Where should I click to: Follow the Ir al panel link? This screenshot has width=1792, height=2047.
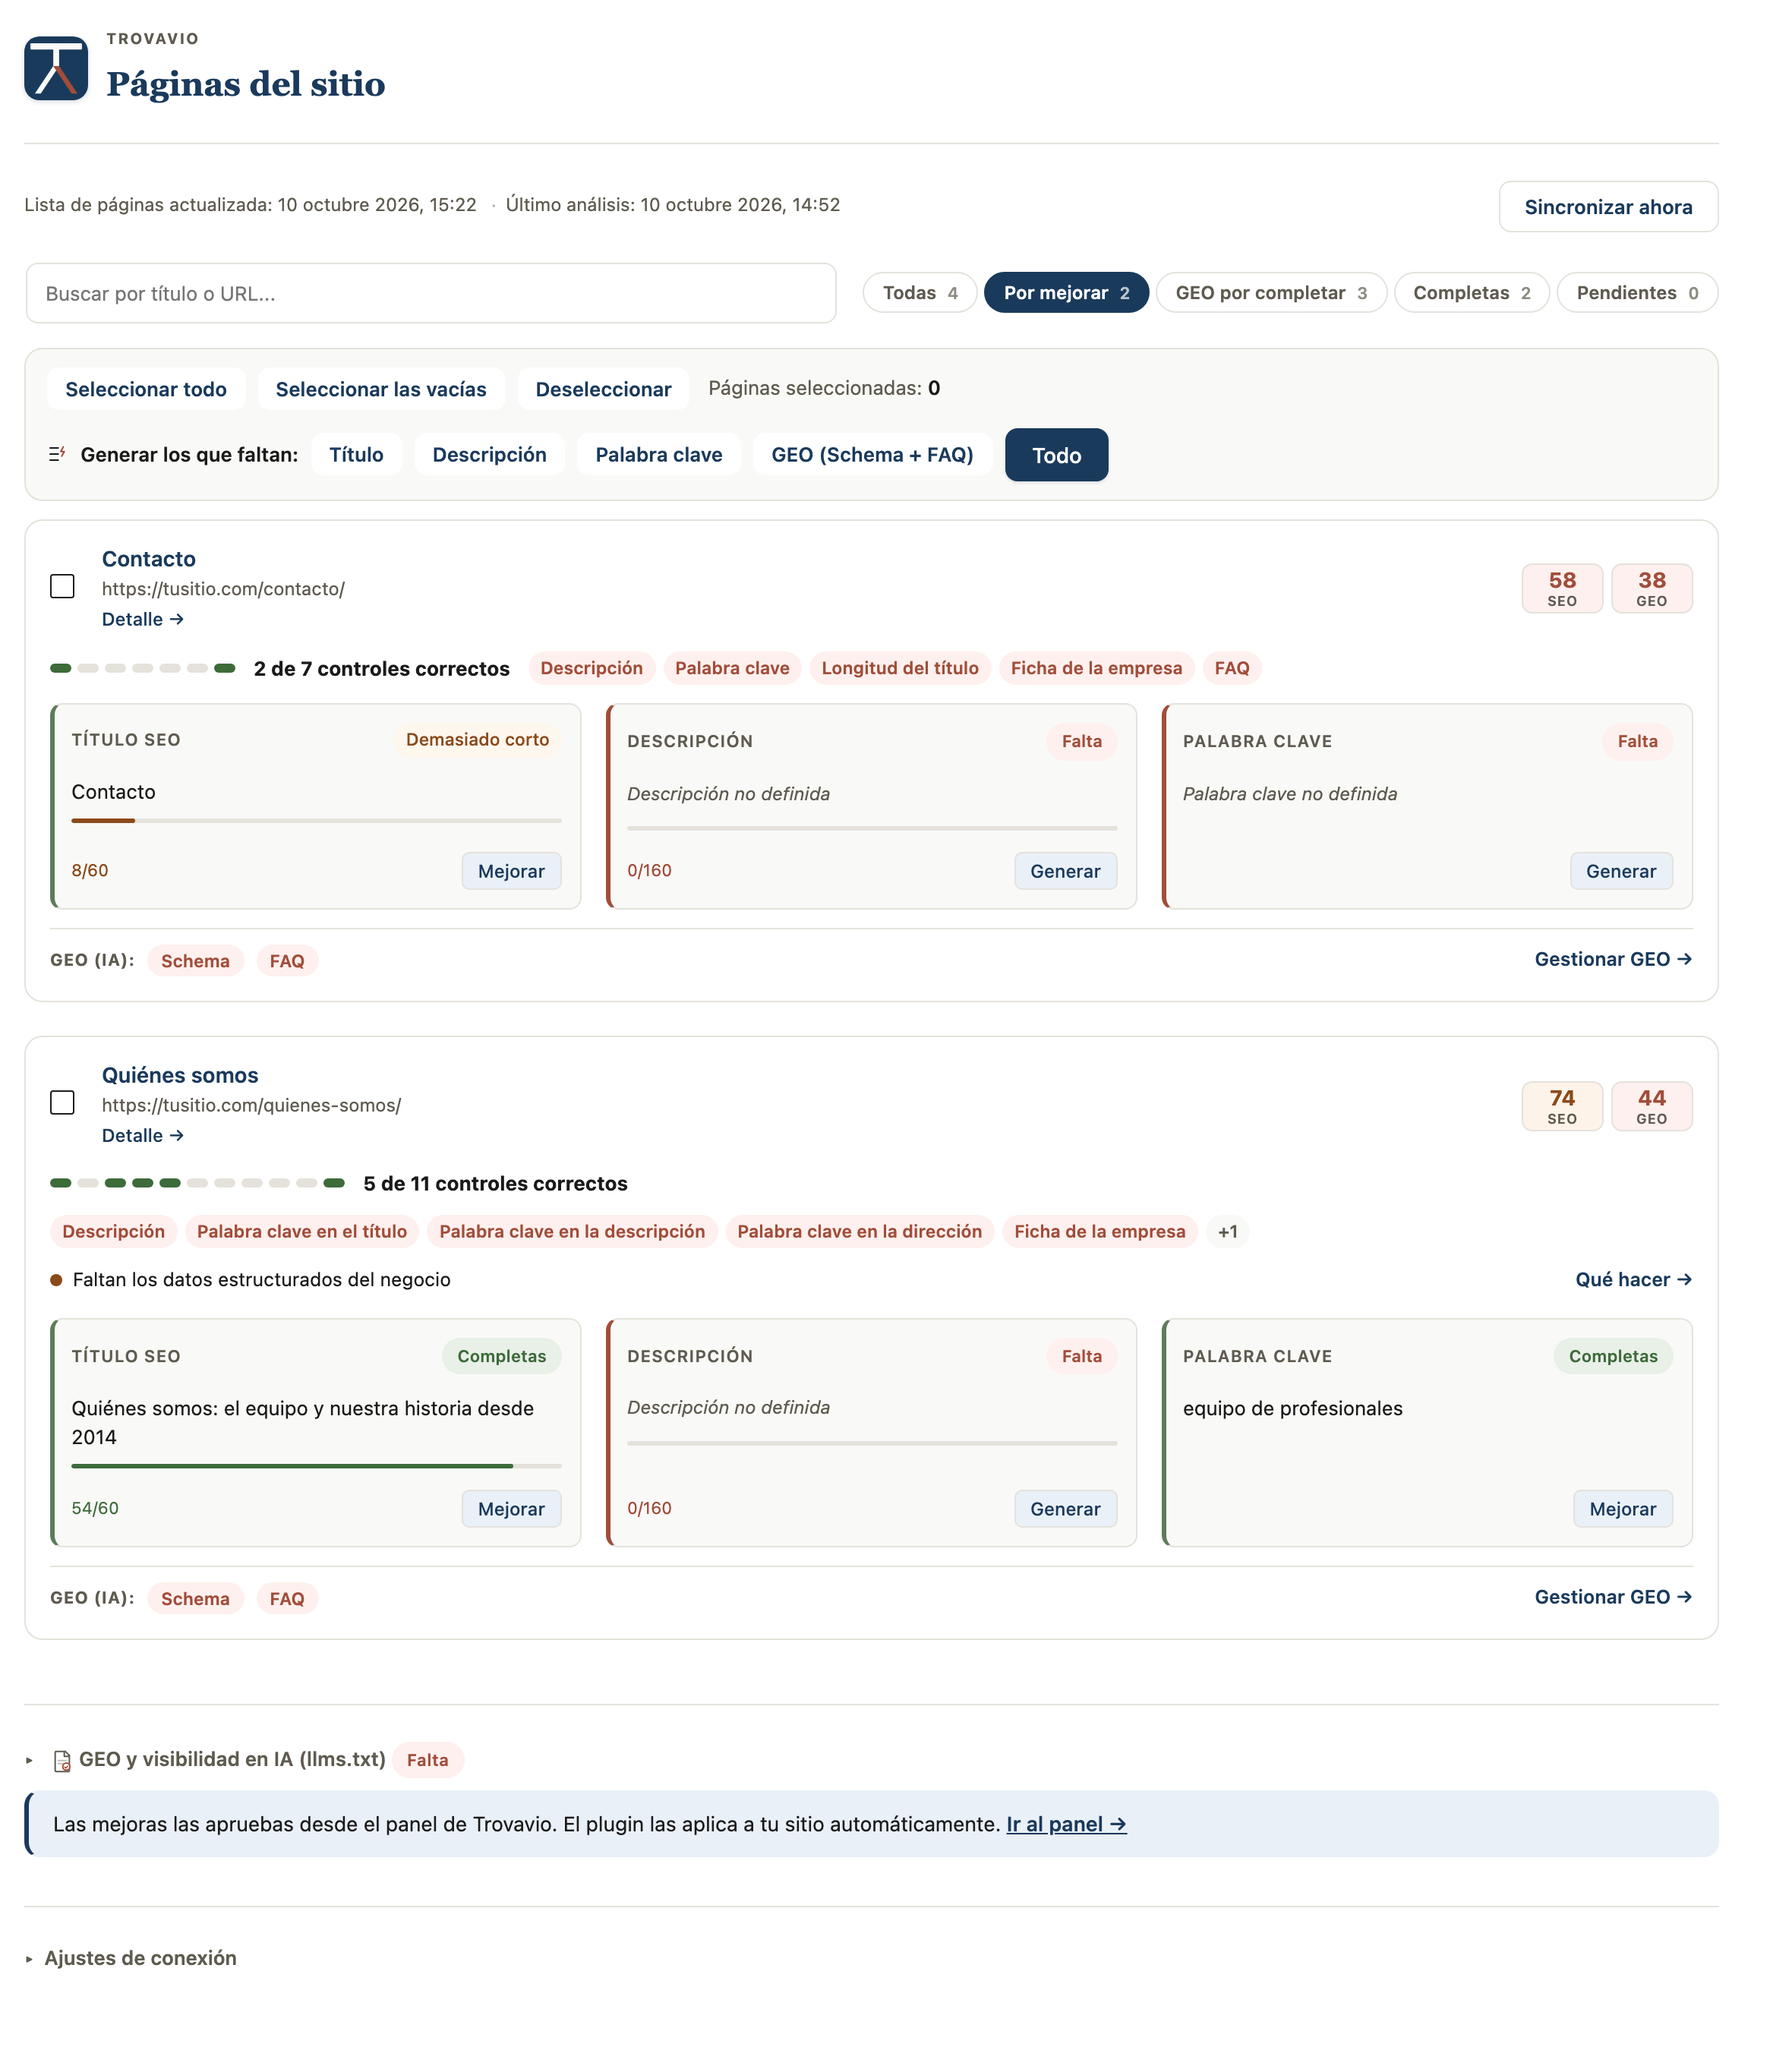click(x=1066, y=1824)
